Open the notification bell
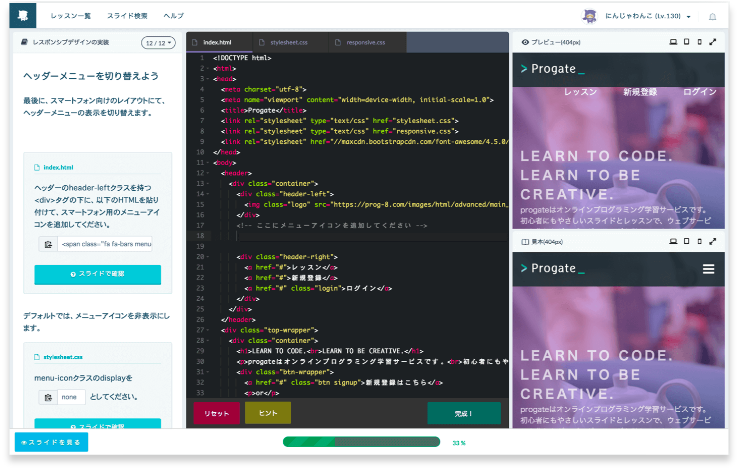The height and width of the screenshot is (470, 739). pyautogui.click(x=713, y=16)
